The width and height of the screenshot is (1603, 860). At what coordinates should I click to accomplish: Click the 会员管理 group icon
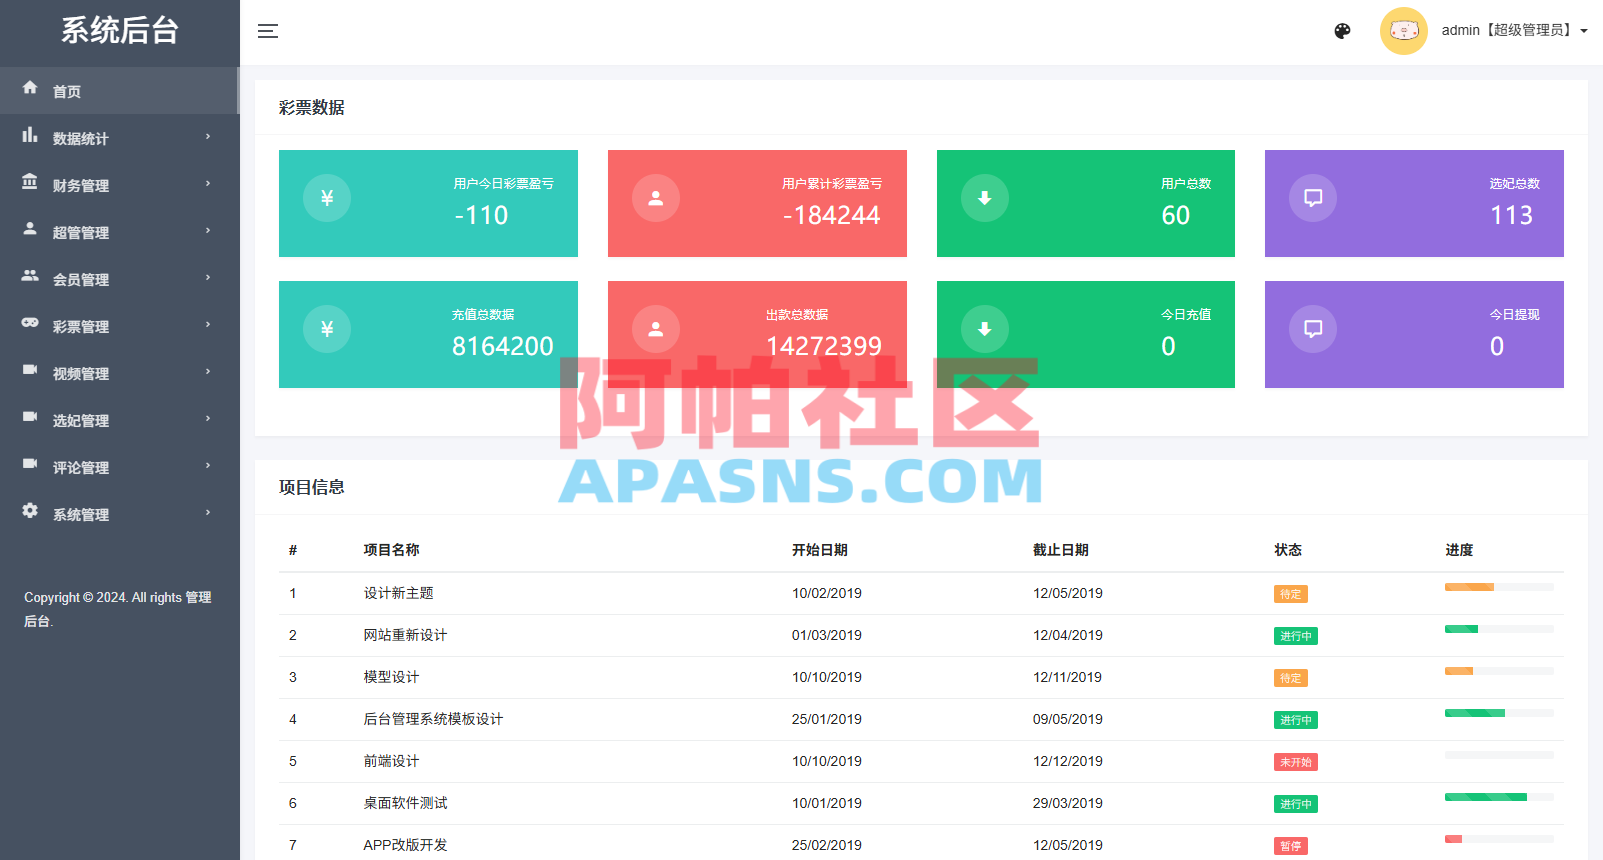coord(30,276)
